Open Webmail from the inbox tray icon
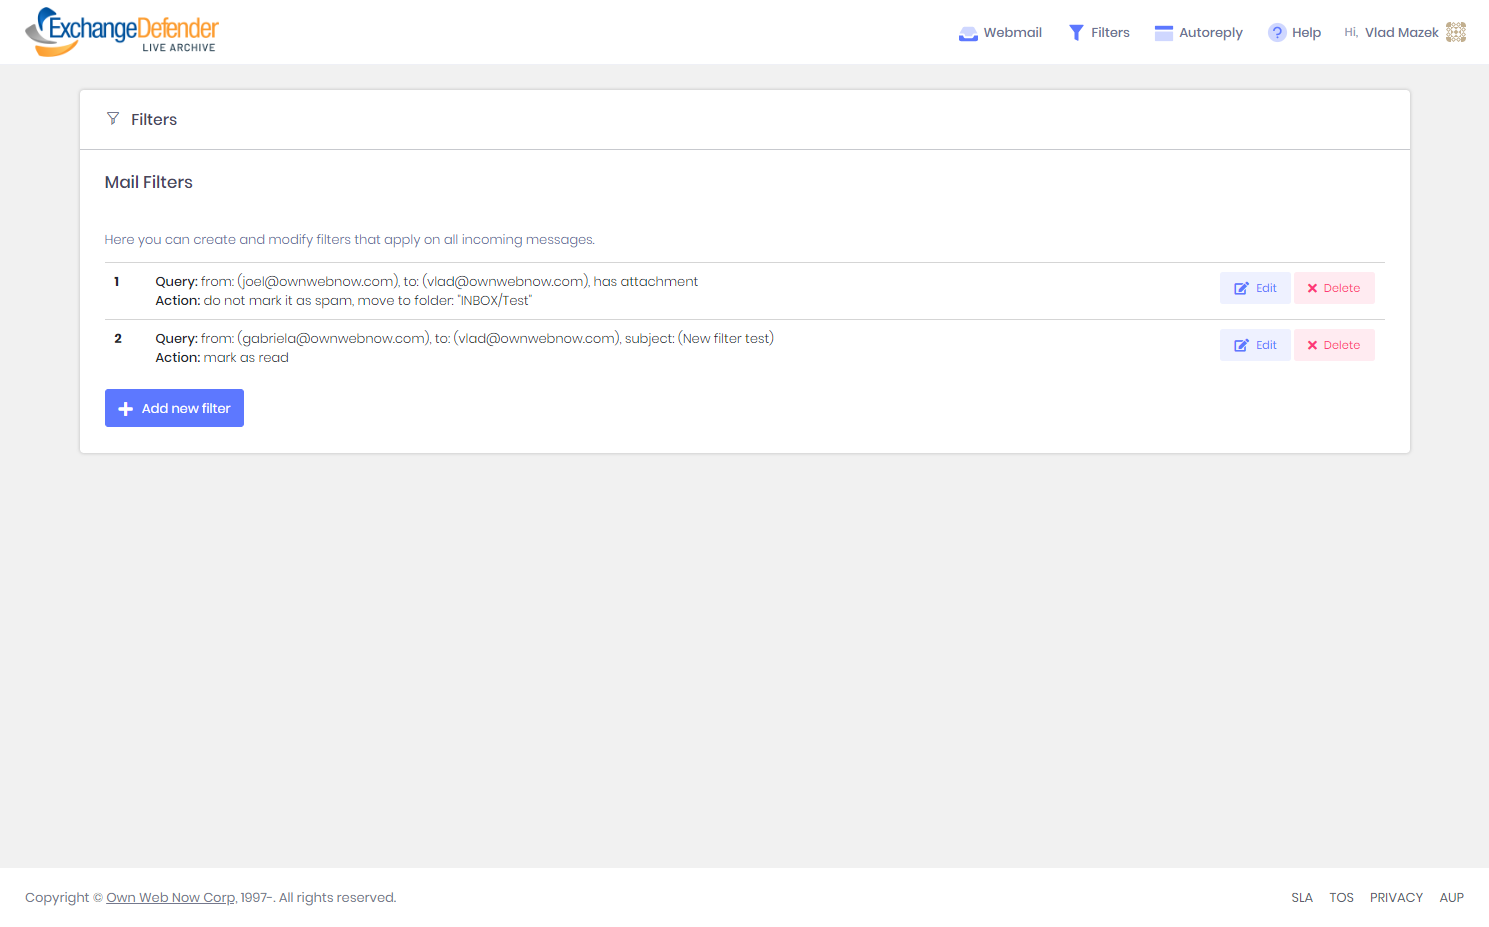This screenshot has width=1489, height=927. click(x=968, y=33)
